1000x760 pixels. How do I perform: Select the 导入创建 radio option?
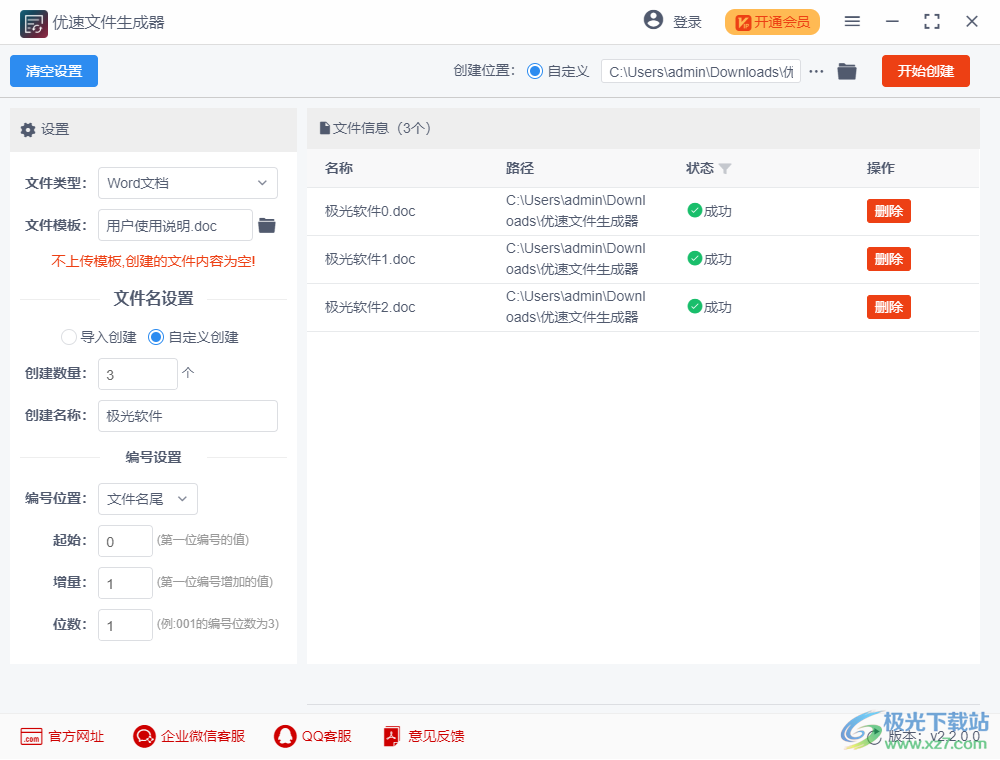coord(68,337)
